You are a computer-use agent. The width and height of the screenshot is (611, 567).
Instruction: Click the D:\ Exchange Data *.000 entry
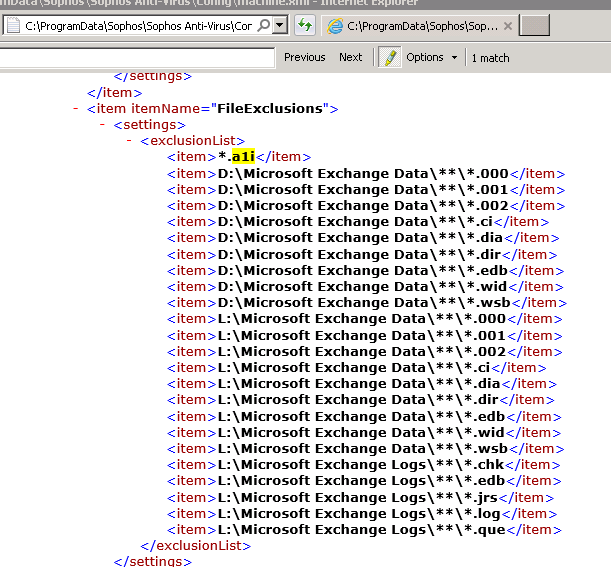click(x=366, y=174)
